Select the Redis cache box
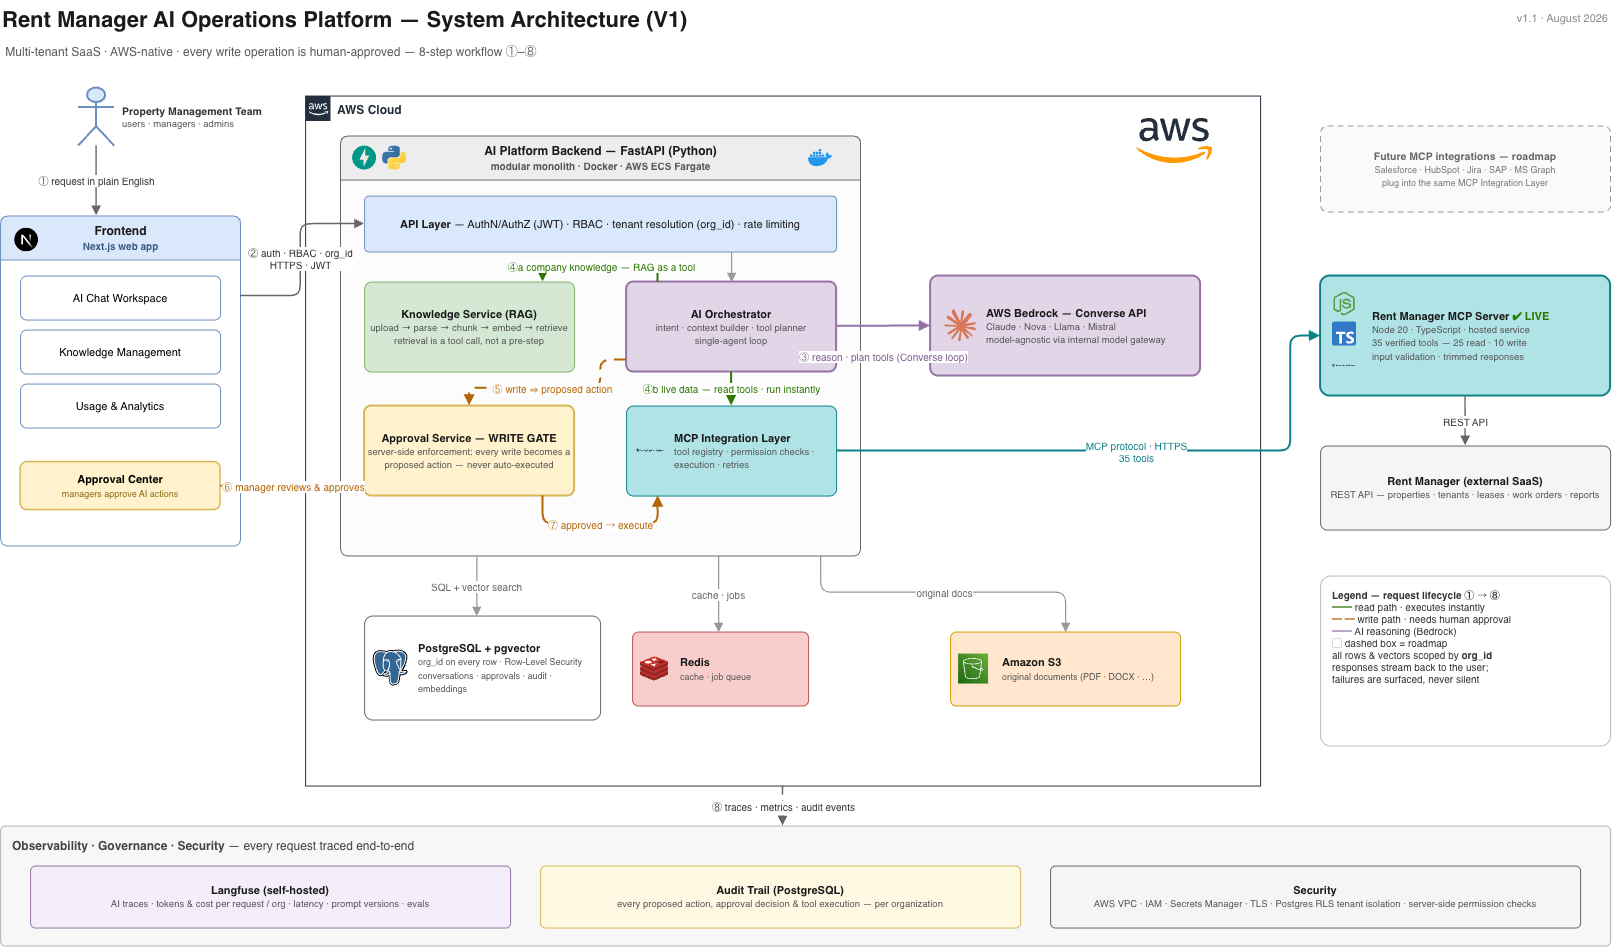Image resolution: width=1612 pixels, height=947 pixels. pyautogui.click(x=720, y=669)
